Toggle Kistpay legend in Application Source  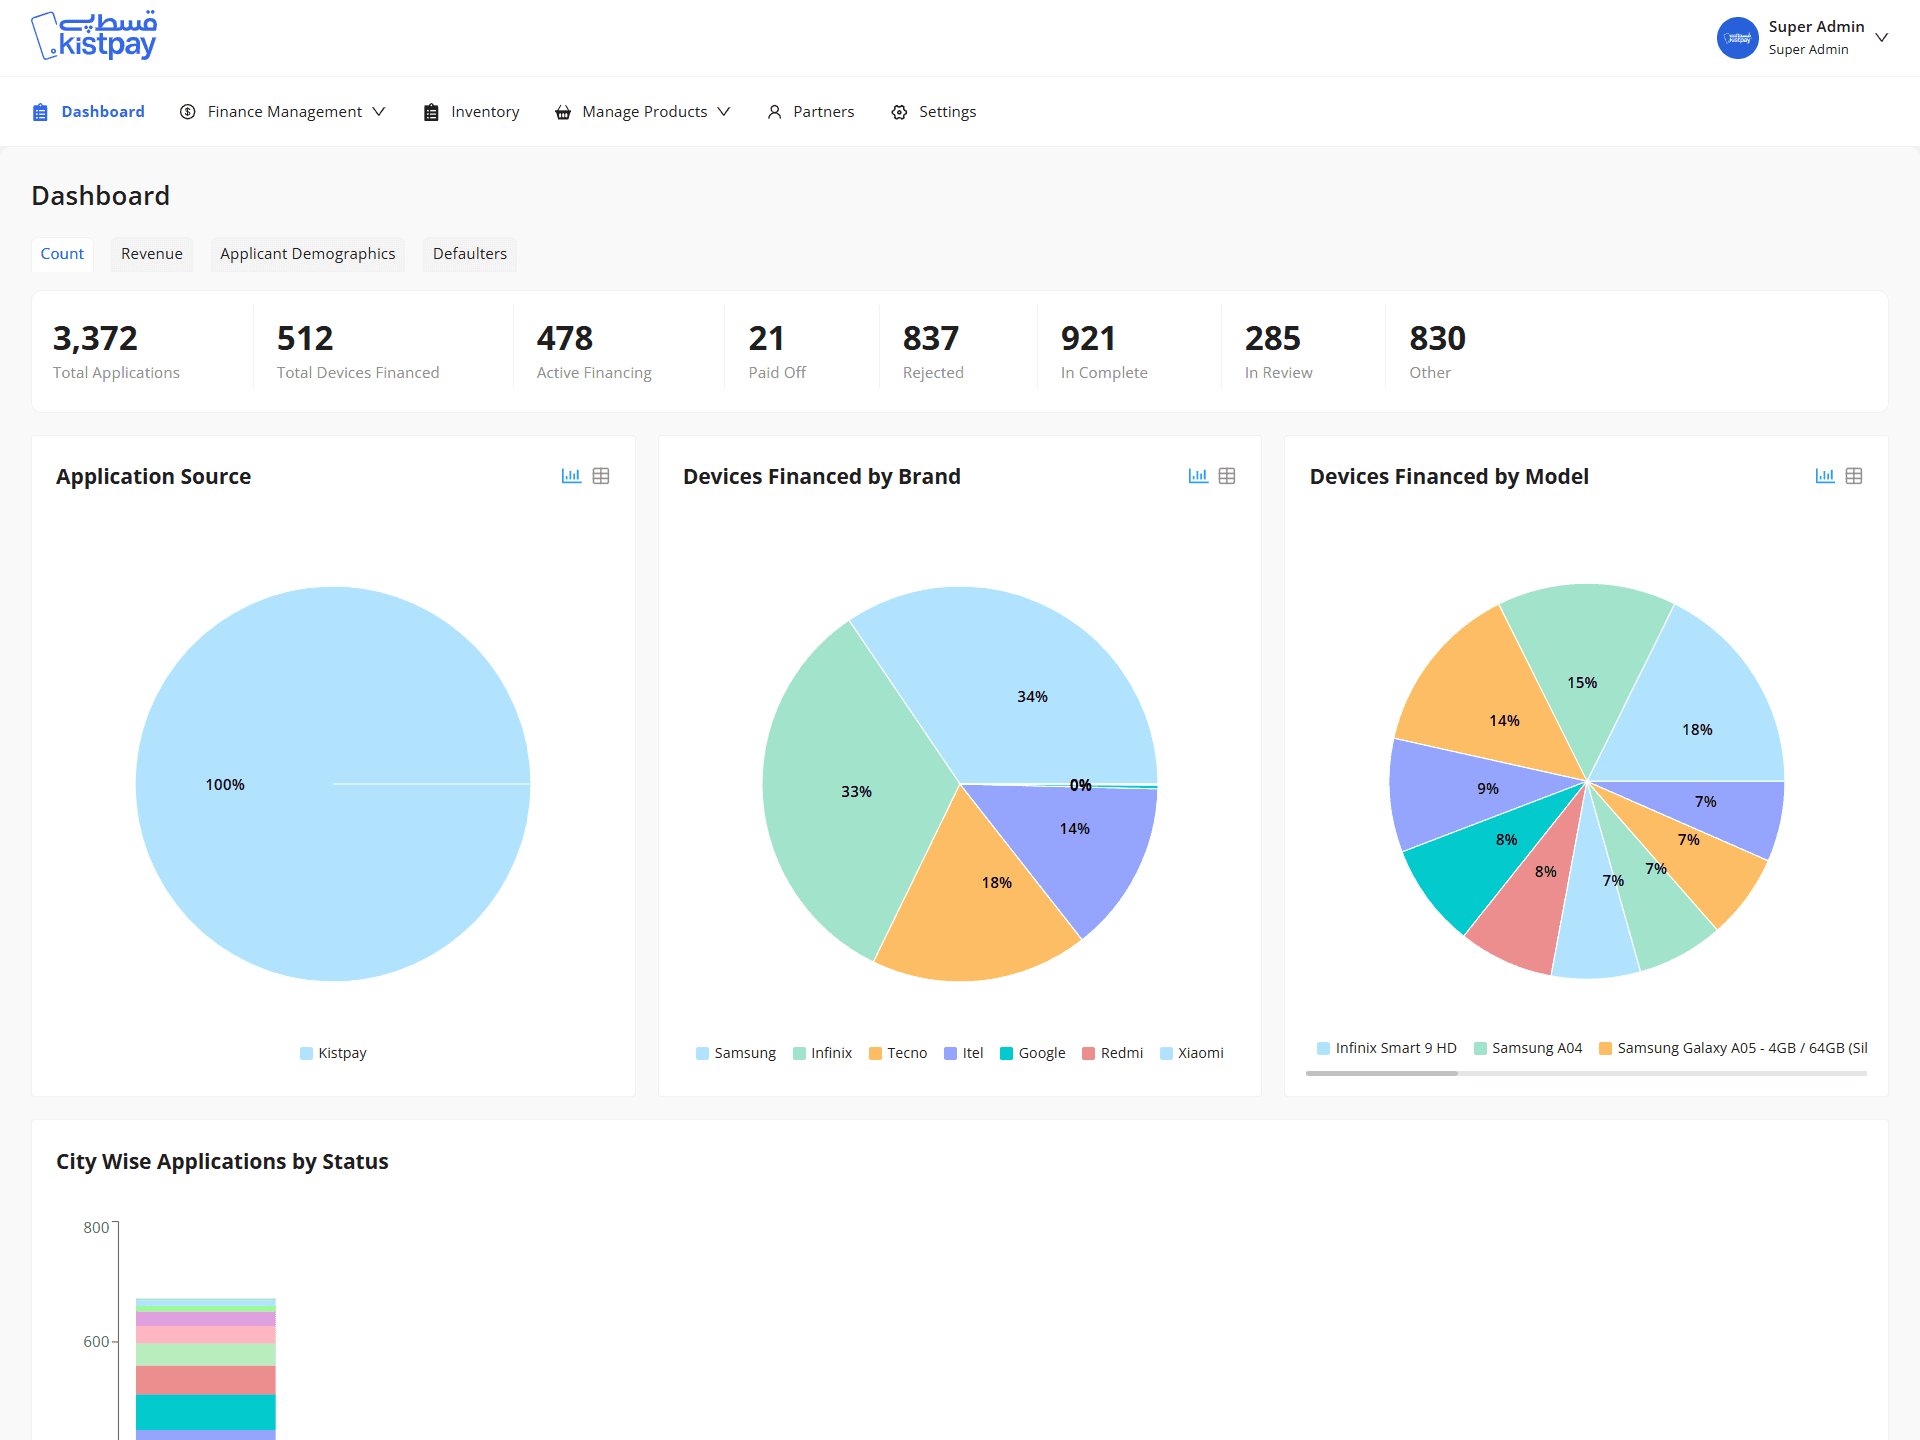333,1053
